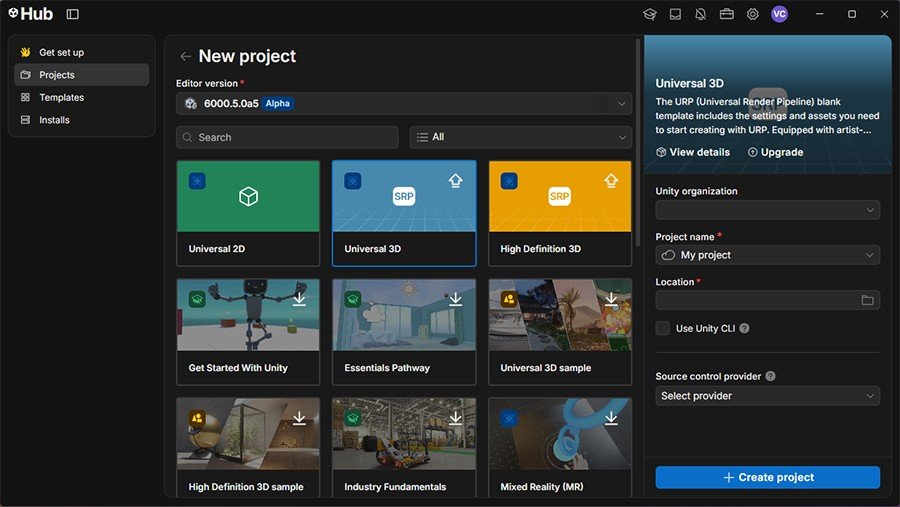Download the Get Started With Unity template
Screen dimensions: 900x507
299,299
